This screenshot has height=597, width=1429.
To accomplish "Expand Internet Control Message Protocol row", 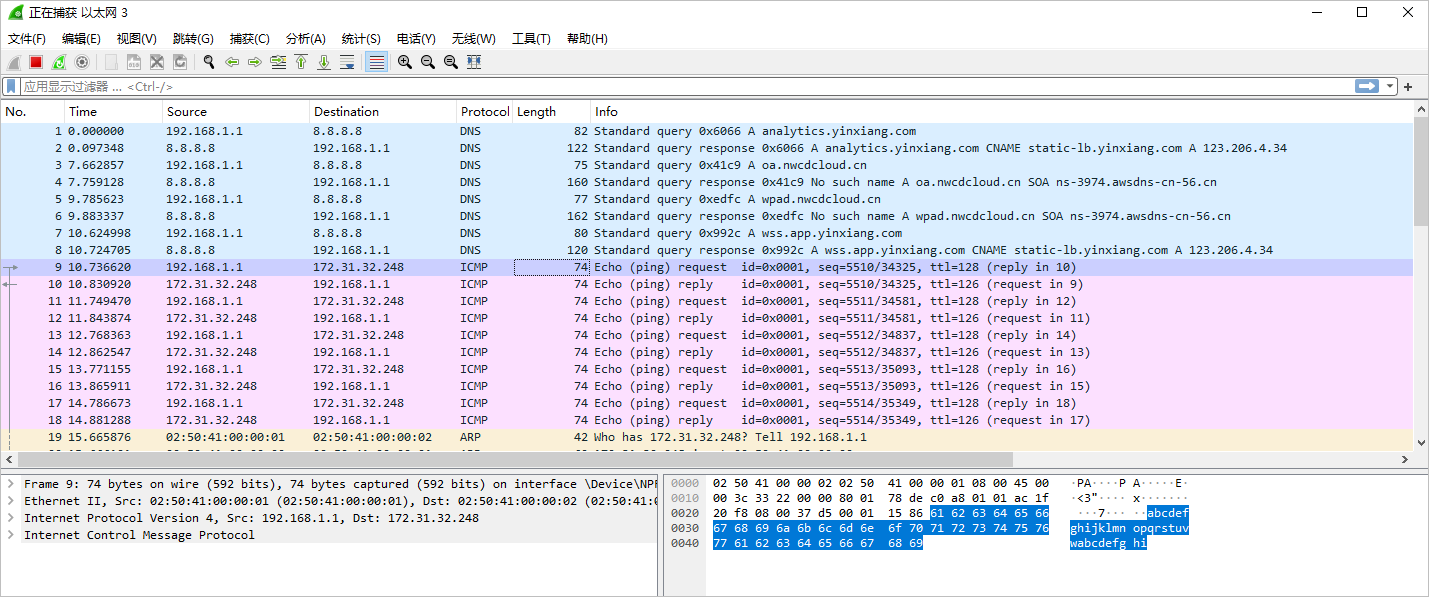I will tap(10, 535).
